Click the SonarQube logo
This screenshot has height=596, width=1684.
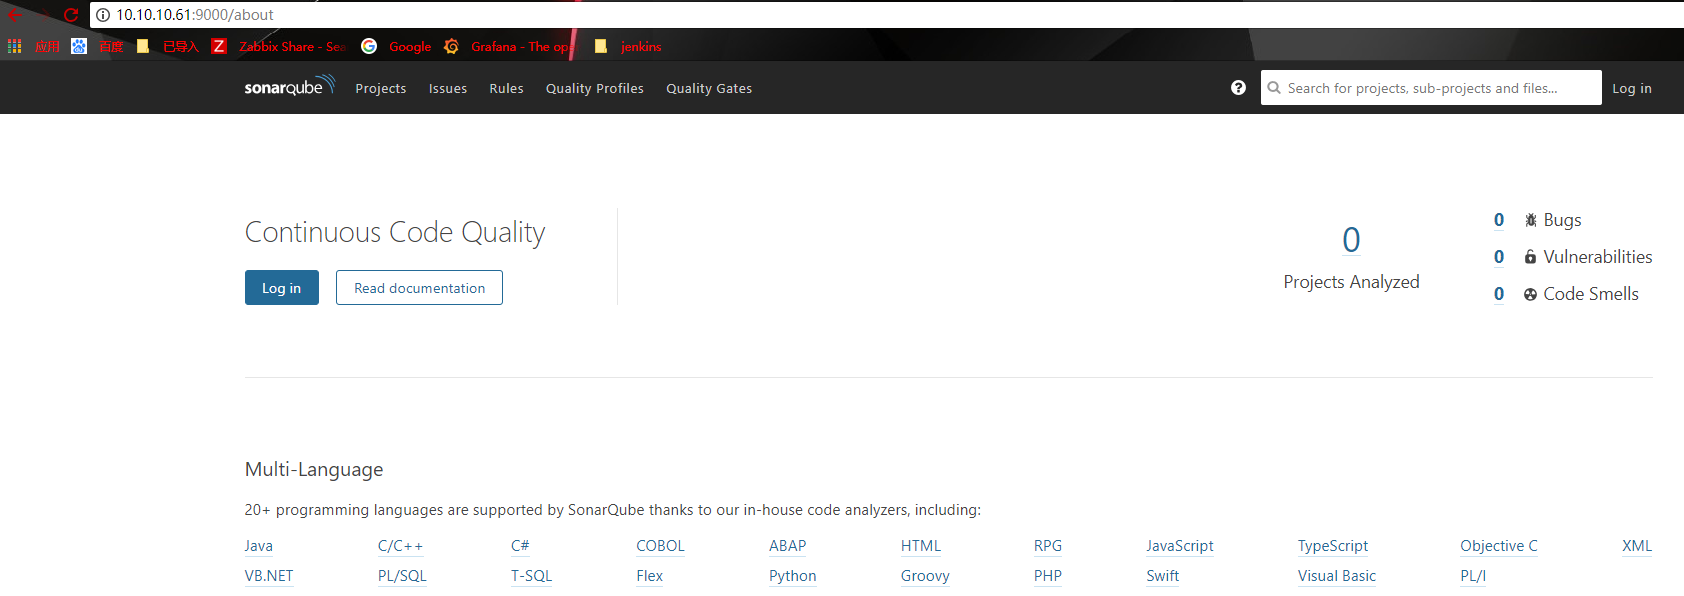pyautogui.click(x=289, y=87)
